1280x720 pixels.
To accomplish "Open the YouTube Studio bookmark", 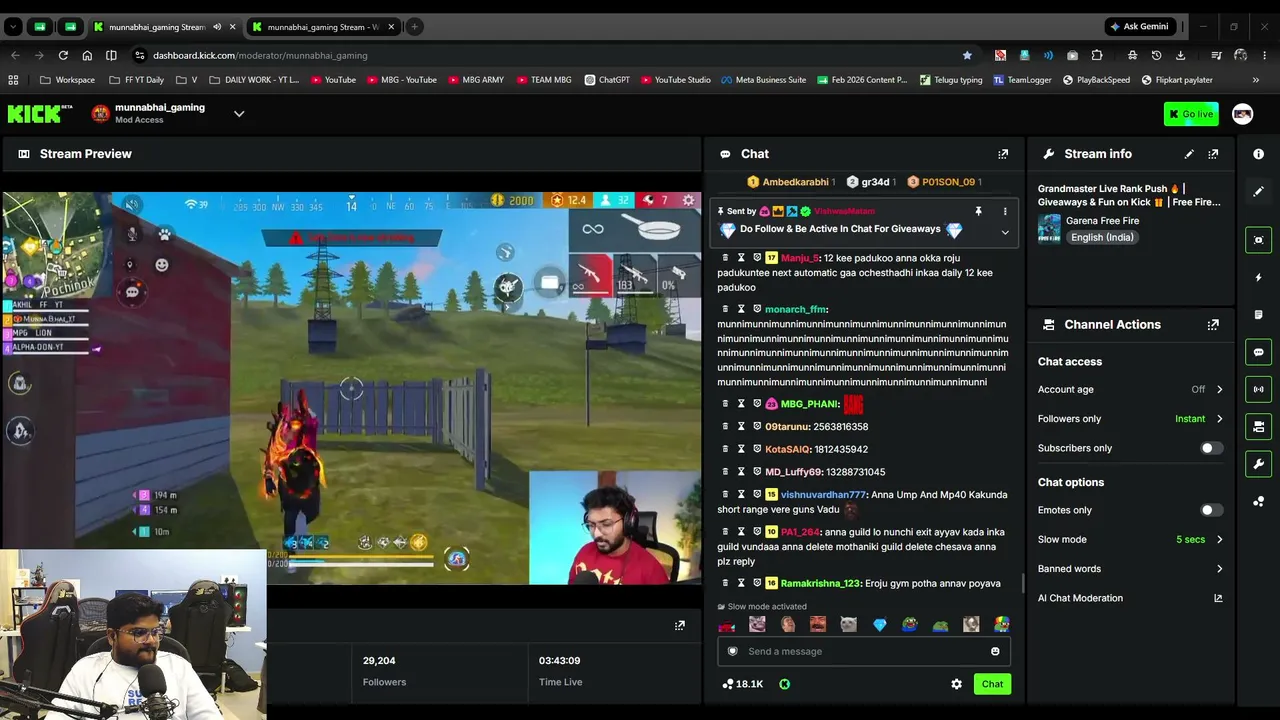I will click(674, 80).
